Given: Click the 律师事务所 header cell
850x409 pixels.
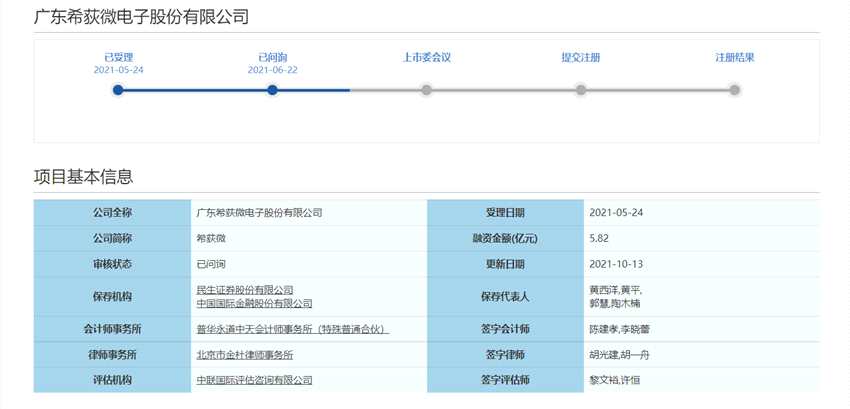Looking at the screenshot, I should (112, 355).
